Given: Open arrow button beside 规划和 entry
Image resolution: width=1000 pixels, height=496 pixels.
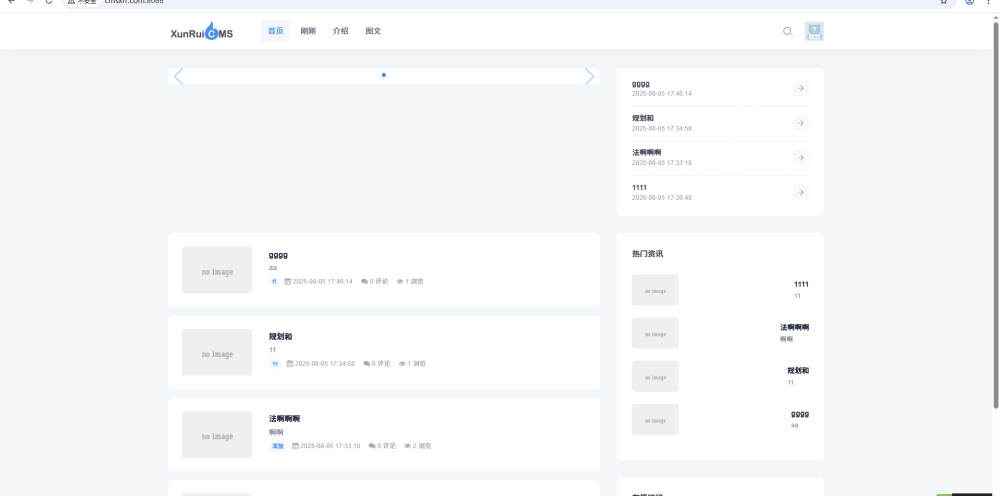Looking at the screenshot, I should coord(801,123).
